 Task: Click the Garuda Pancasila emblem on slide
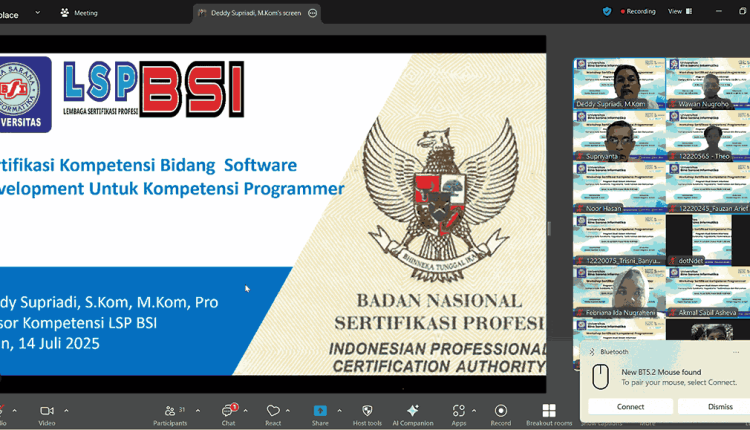tap(440, 198)
